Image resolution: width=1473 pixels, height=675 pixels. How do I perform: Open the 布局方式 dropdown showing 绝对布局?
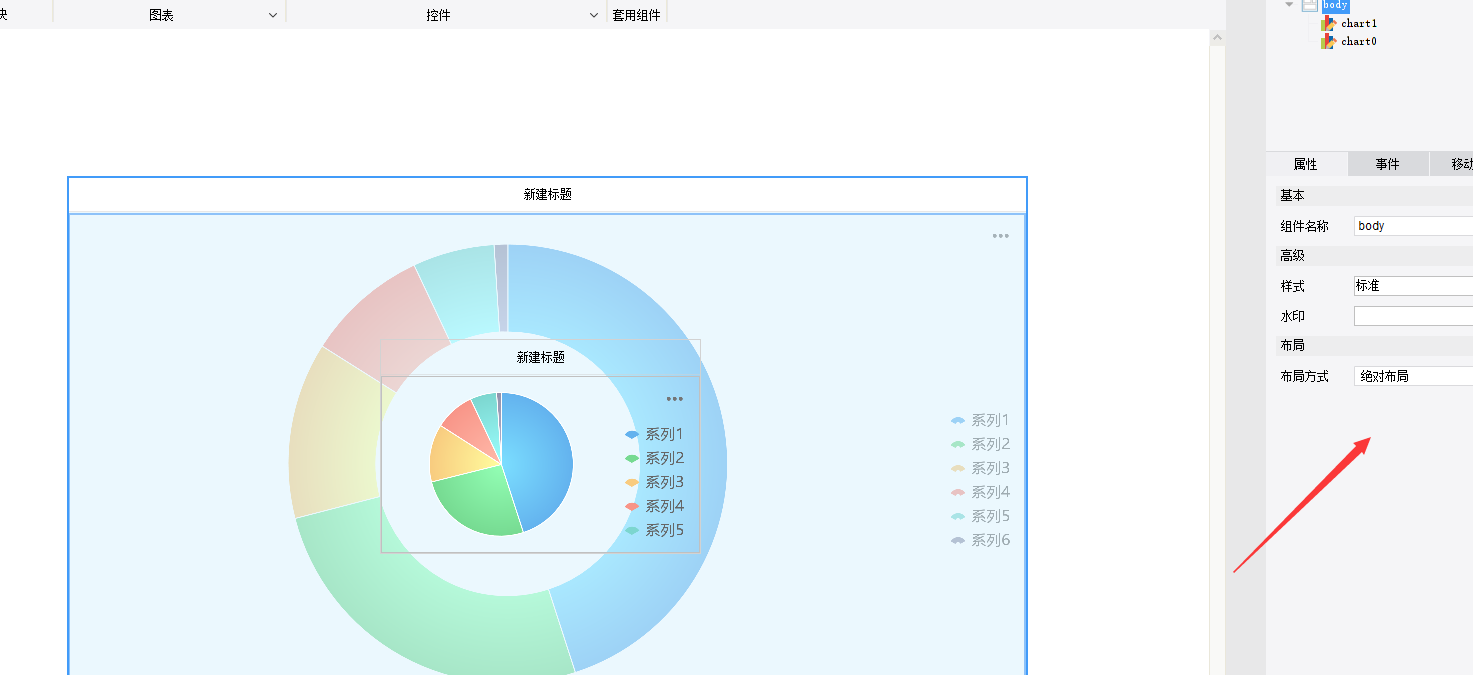click(1413, 376)
